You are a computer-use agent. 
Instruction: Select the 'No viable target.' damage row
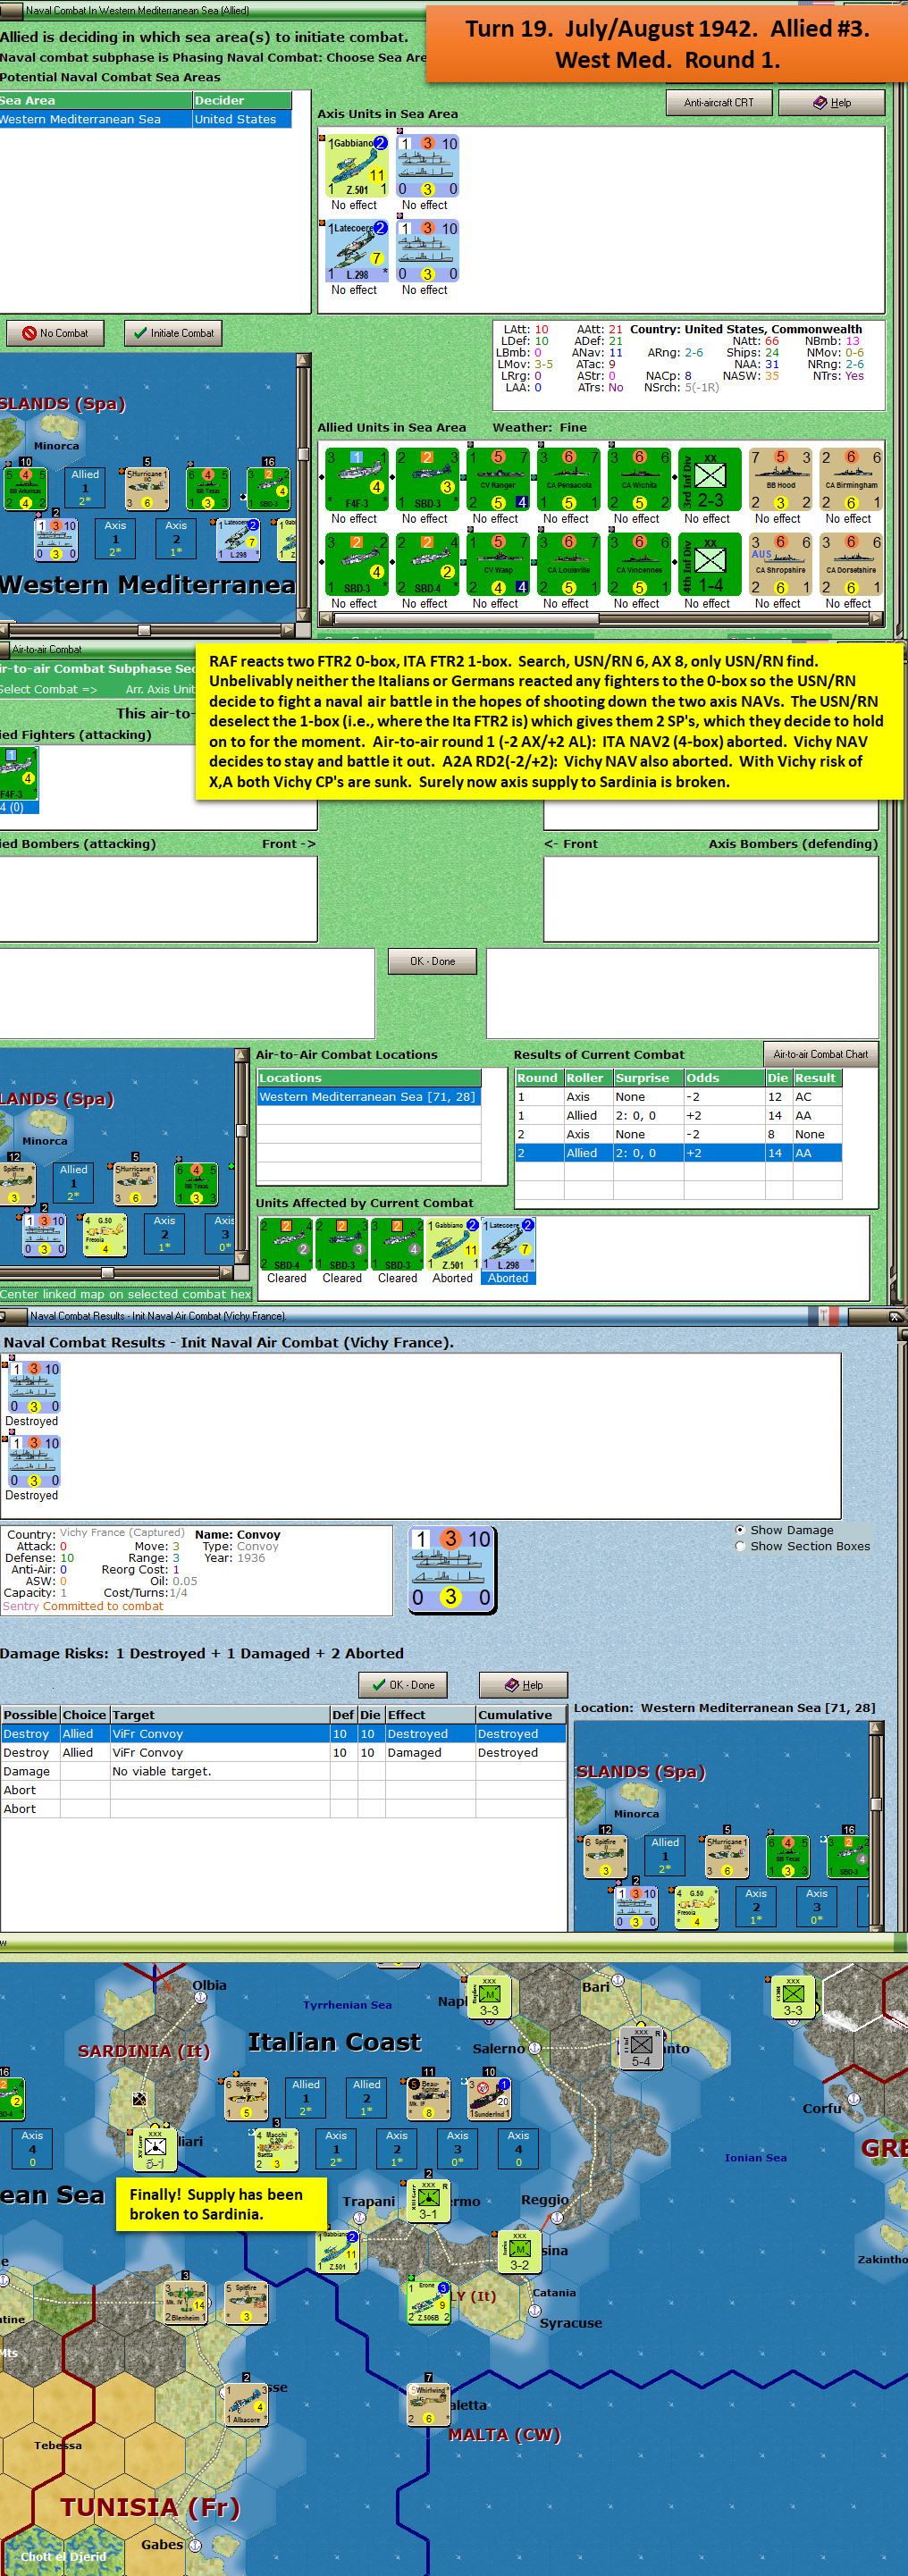[x=283, y=1771]
